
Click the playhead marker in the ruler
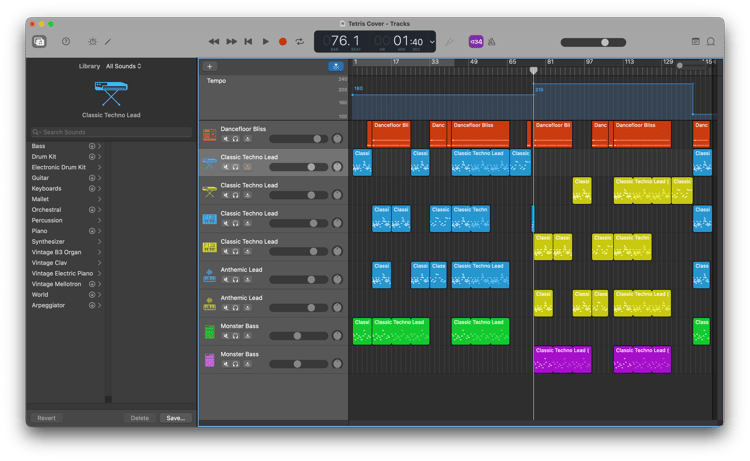coord(533,71)
